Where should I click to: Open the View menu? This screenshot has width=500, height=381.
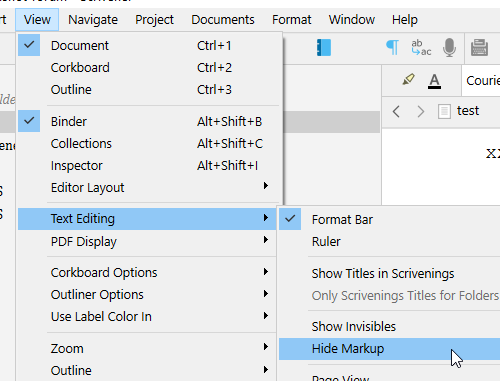coord(37,20)
